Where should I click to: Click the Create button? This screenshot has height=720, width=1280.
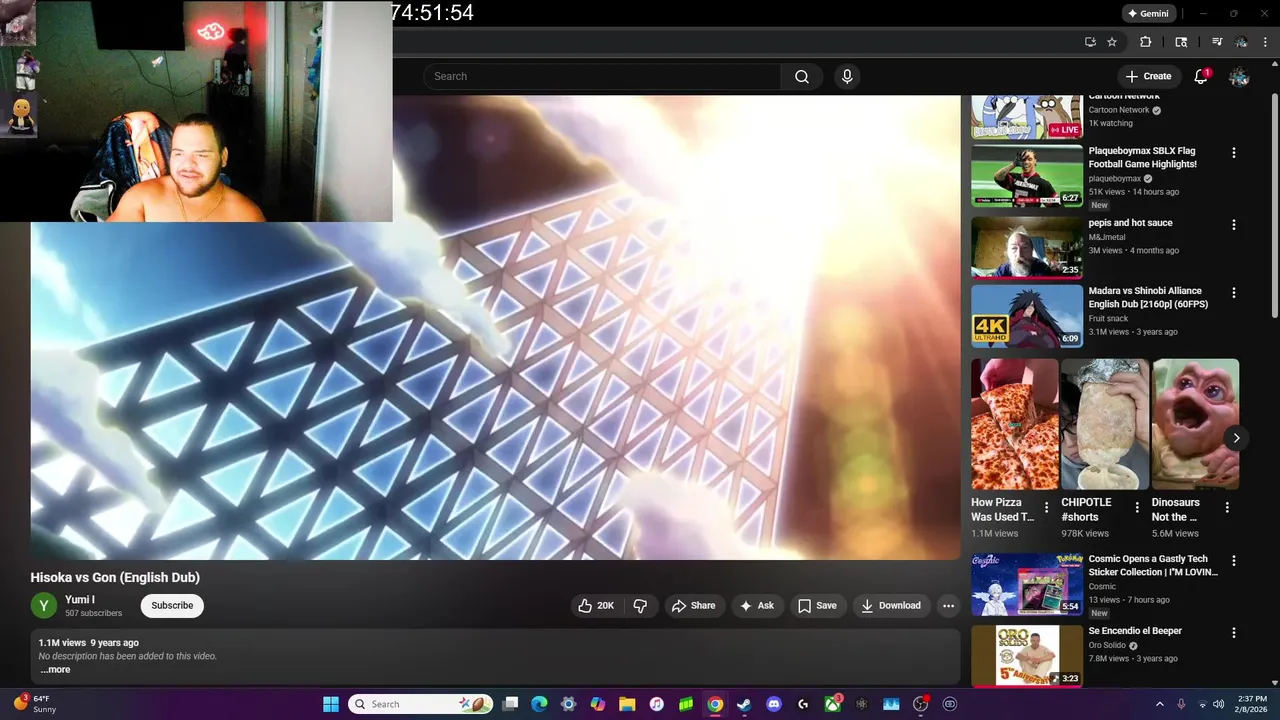(x=1148, y=76)
